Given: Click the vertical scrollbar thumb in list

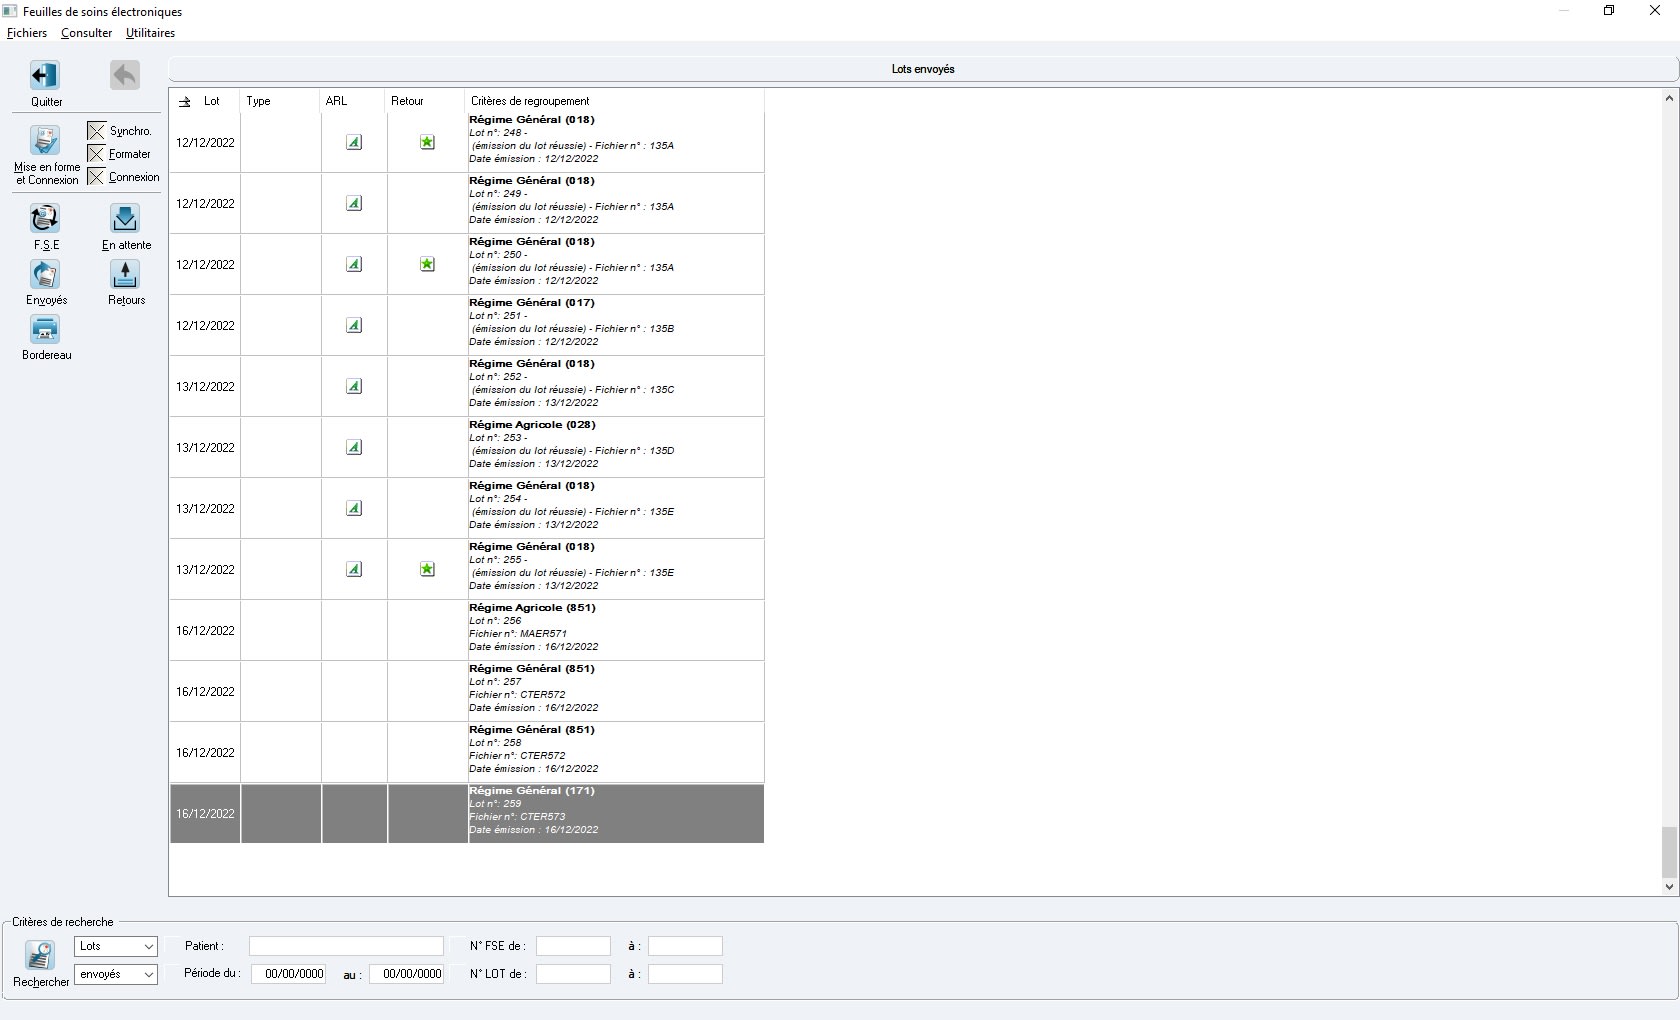Looking at the screenshot, I should point(1668,852).
